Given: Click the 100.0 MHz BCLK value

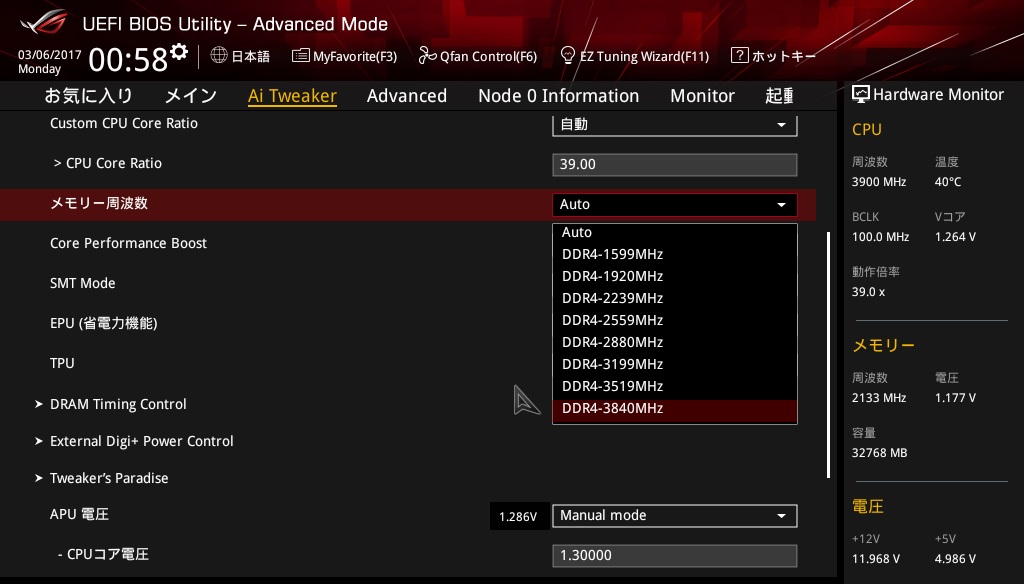Looking at the screenshot, I should (x=880, y=237).
